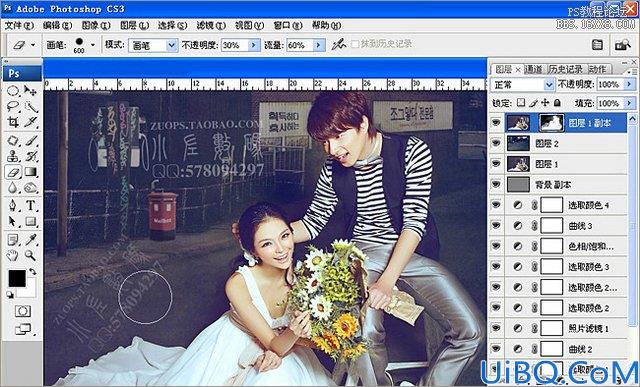Switch to the 历史记录 tab

(x=565, y=69)
